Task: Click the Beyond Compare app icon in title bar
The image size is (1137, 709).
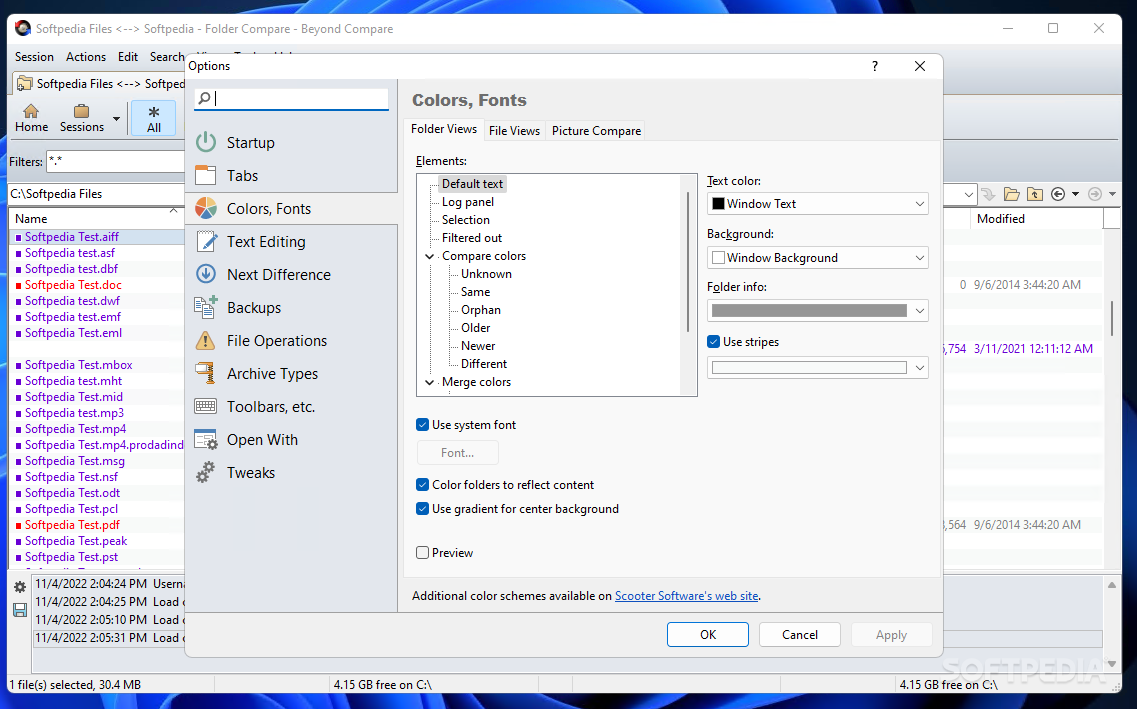Action: tap(23, 28)
